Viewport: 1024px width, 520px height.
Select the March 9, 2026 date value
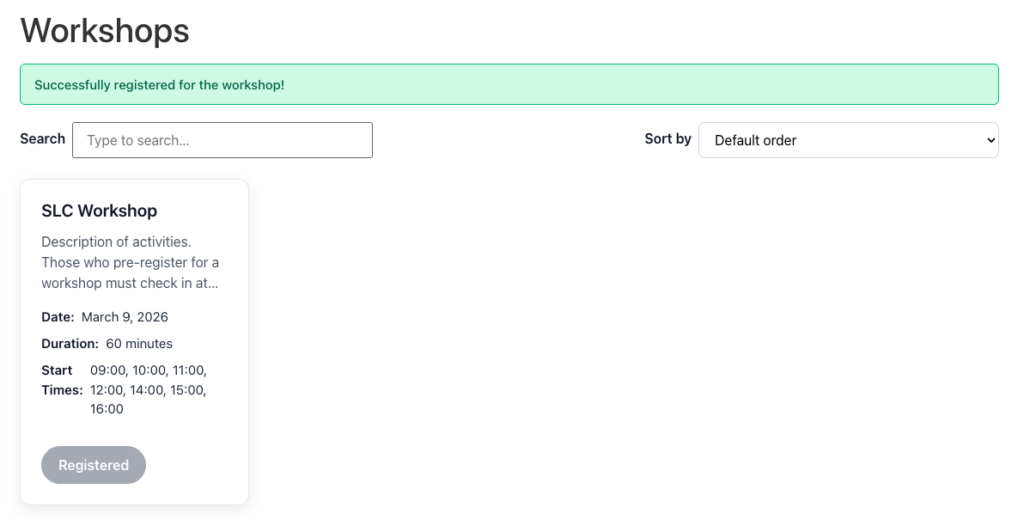(125, 317)
